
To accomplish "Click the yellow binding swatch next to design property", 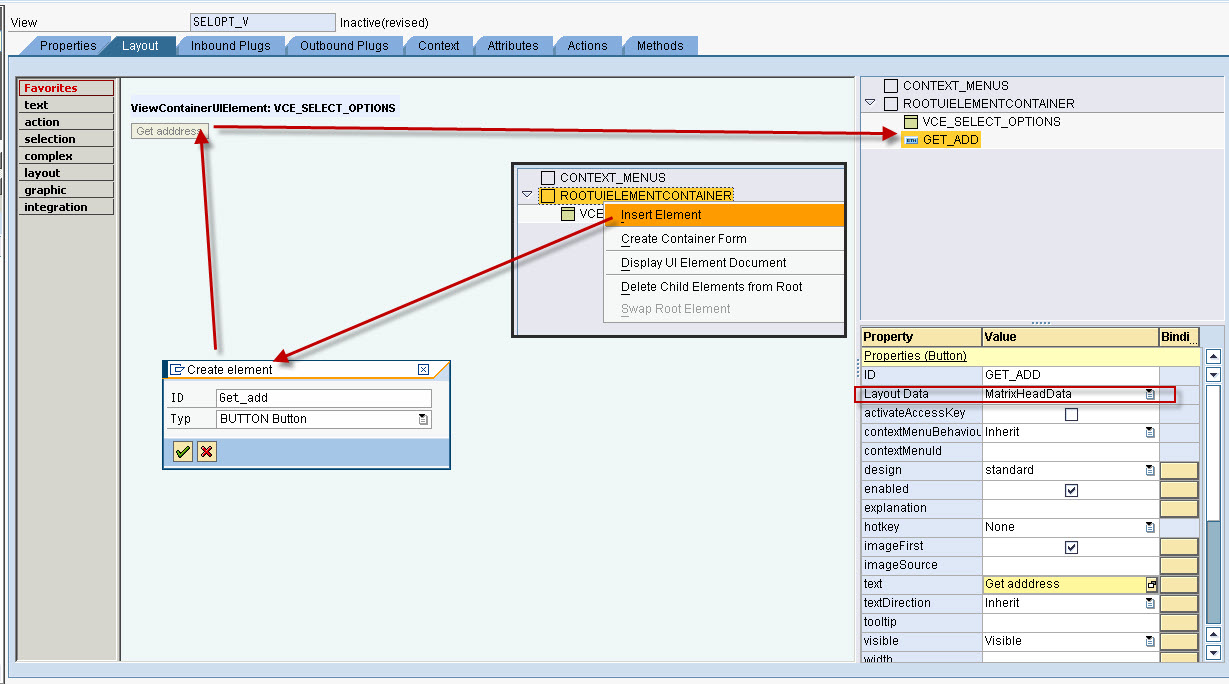I will pos(1178,469).
